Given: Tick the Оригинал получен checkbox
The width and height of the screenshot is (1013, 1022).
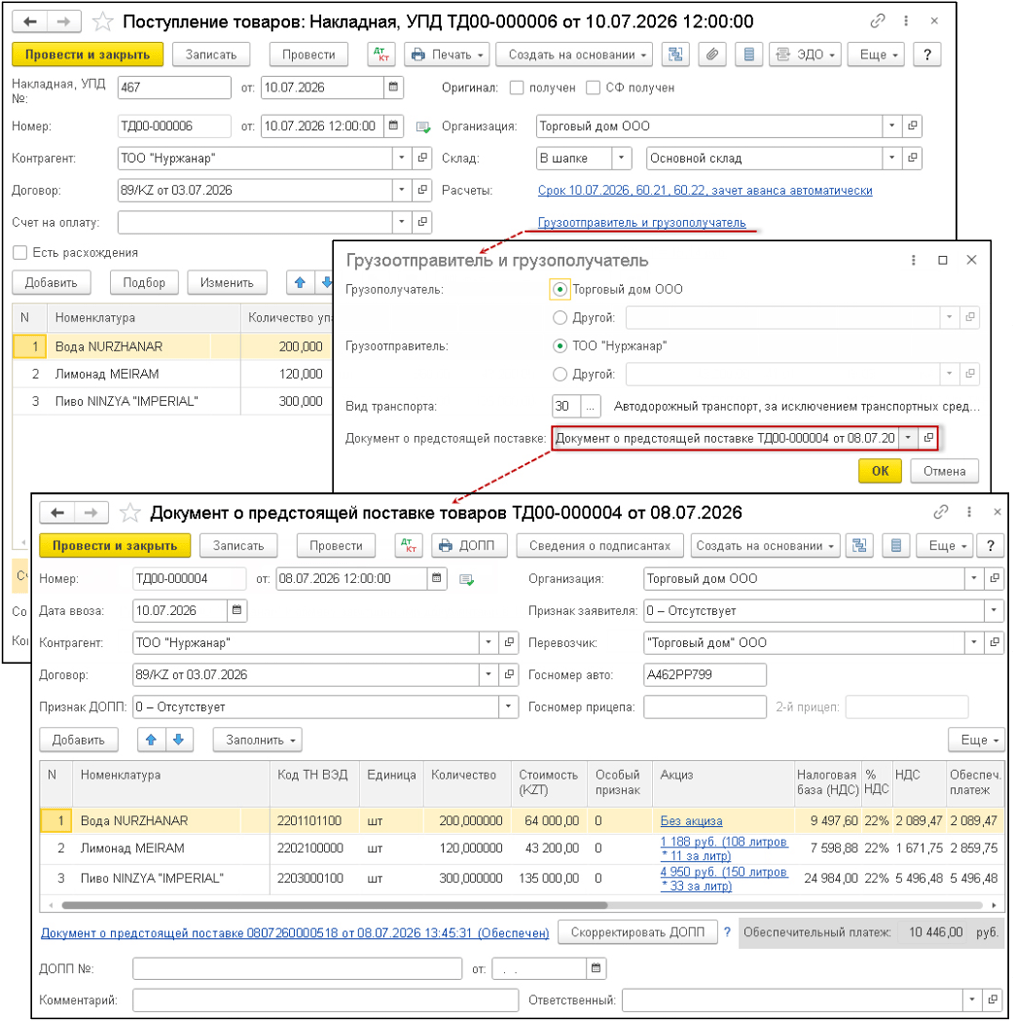Looking at the screenshot, I should click(x=517, y=87).
